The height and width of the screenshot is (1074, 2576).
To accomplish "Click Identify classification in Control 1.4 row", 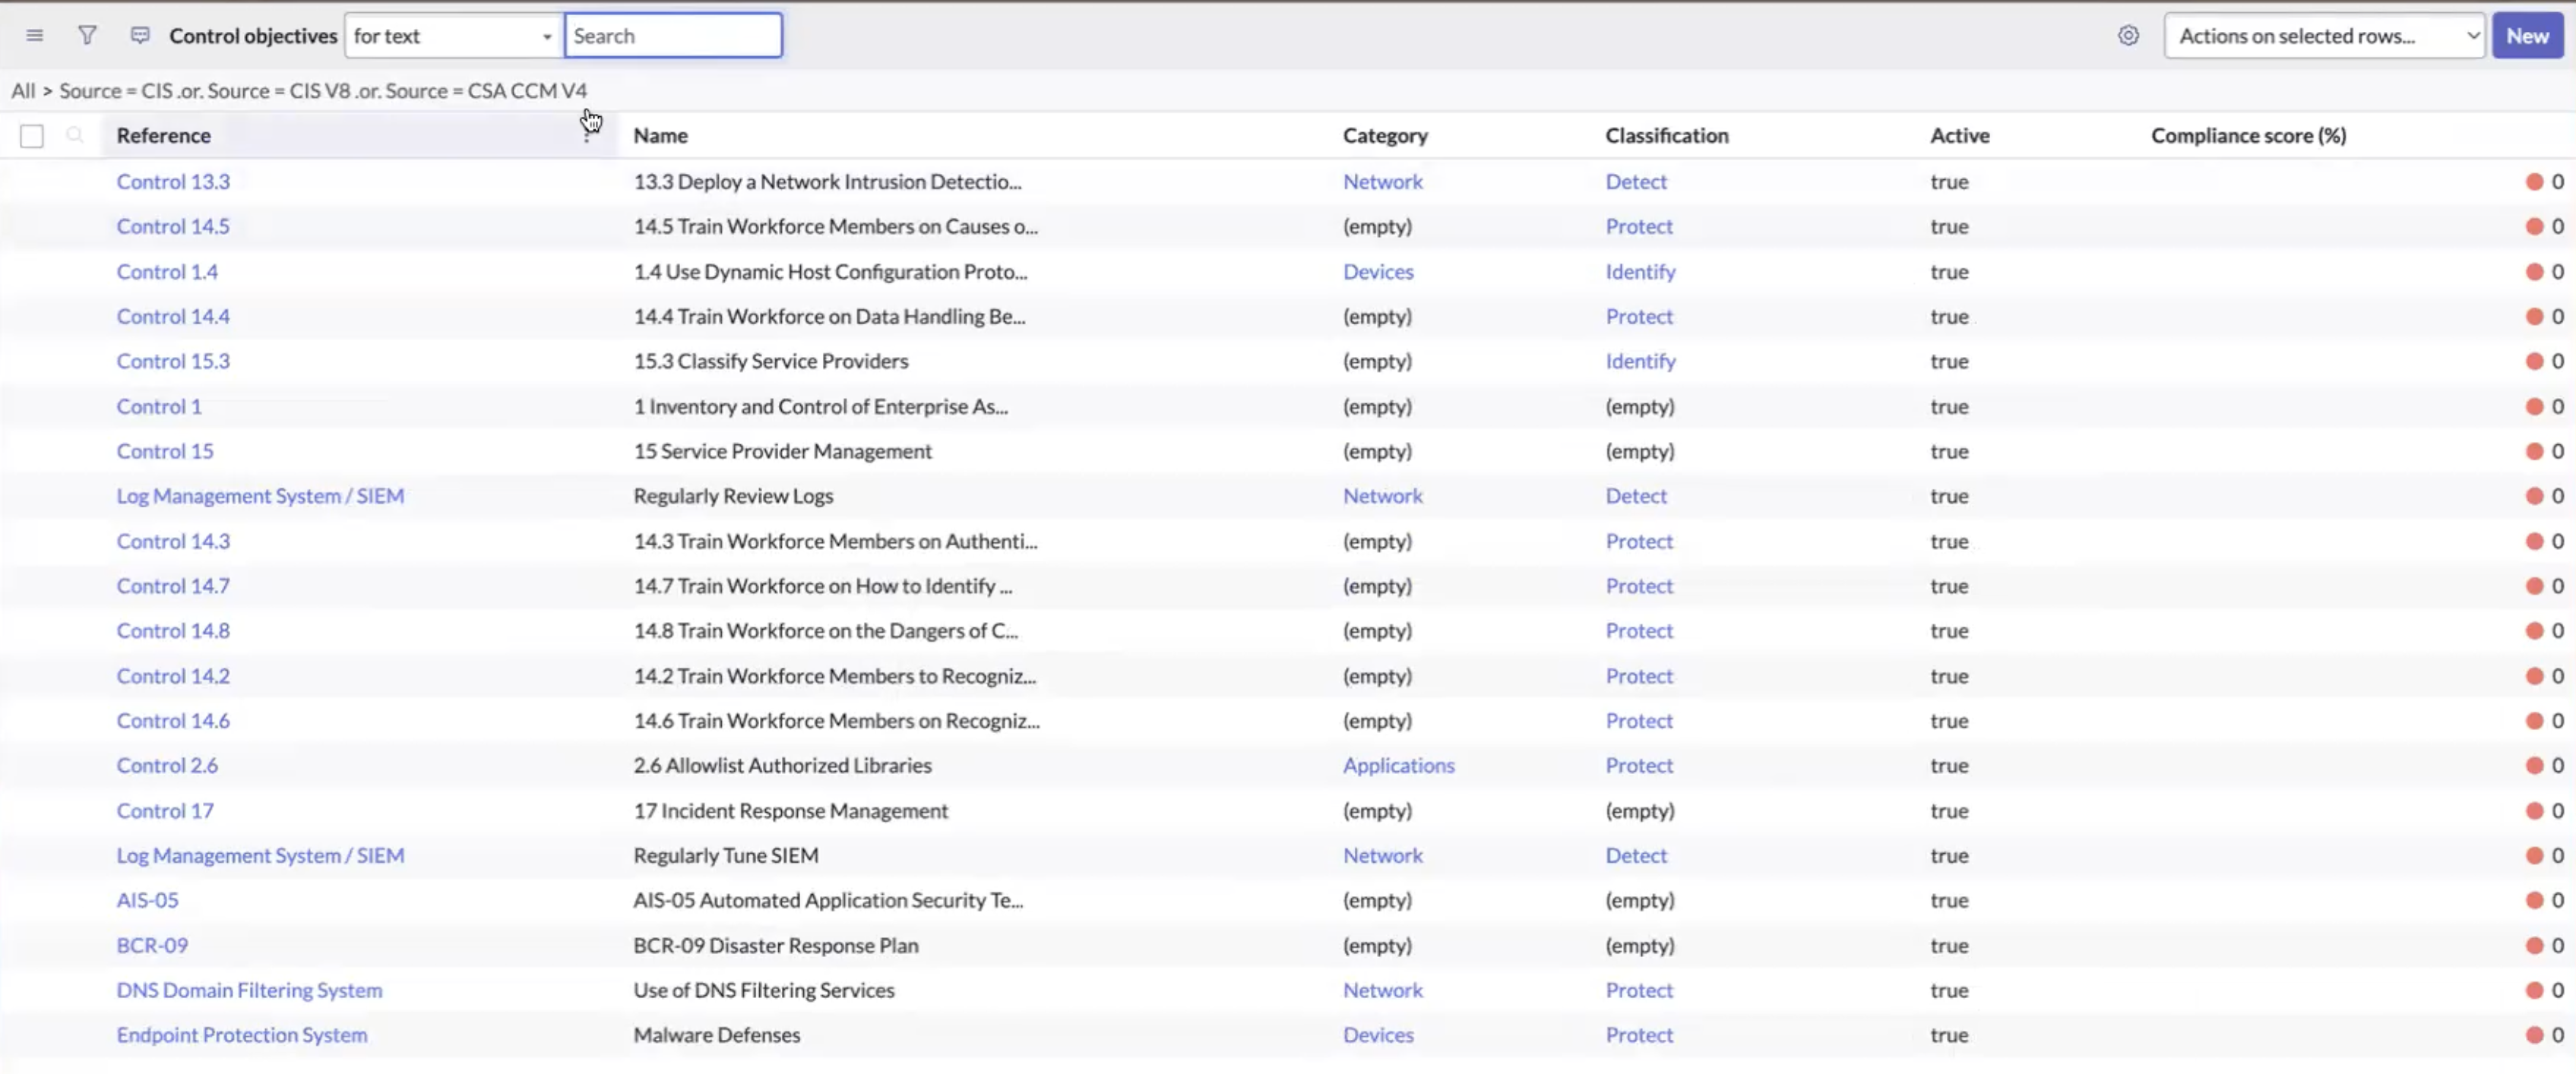I will (1640, 272).
